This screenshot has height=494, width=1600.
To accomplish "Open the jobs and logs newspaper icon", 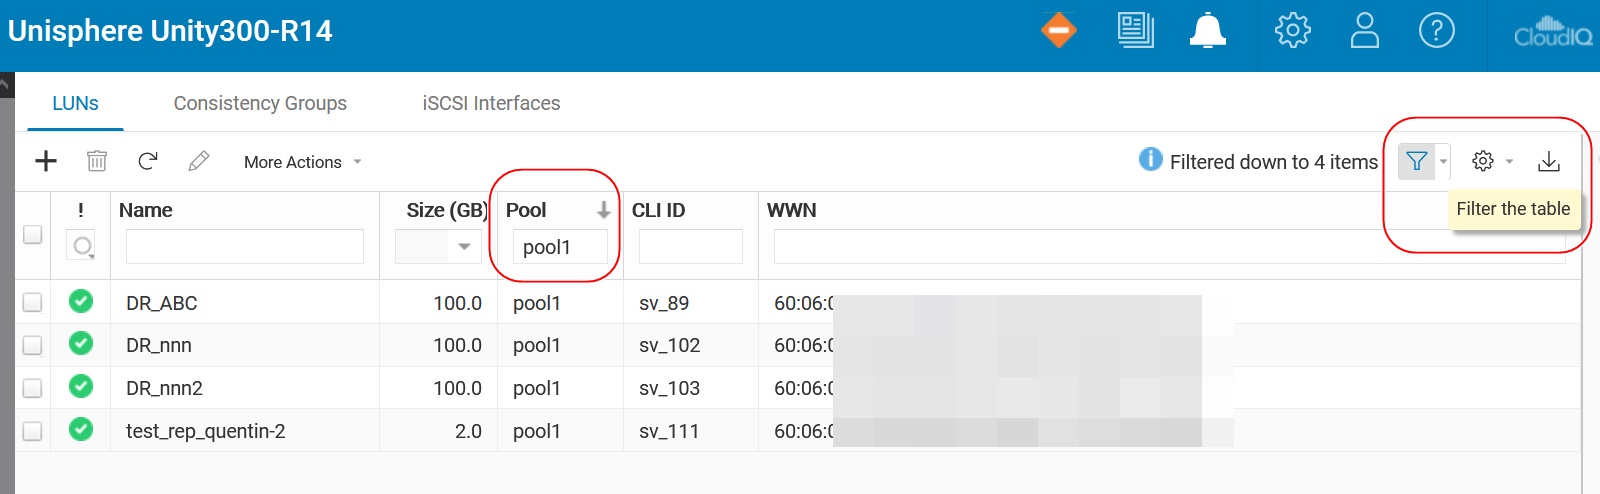I will coord(1136,30).
